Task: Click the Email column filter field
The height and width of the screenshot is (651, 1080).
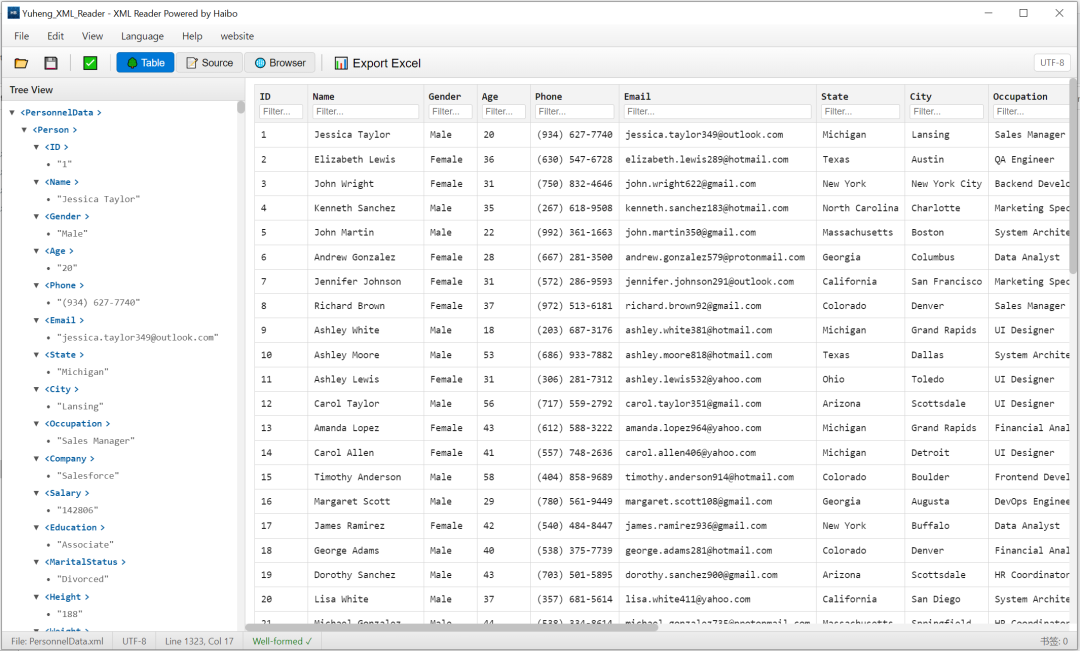Action: tap(718, 112)
